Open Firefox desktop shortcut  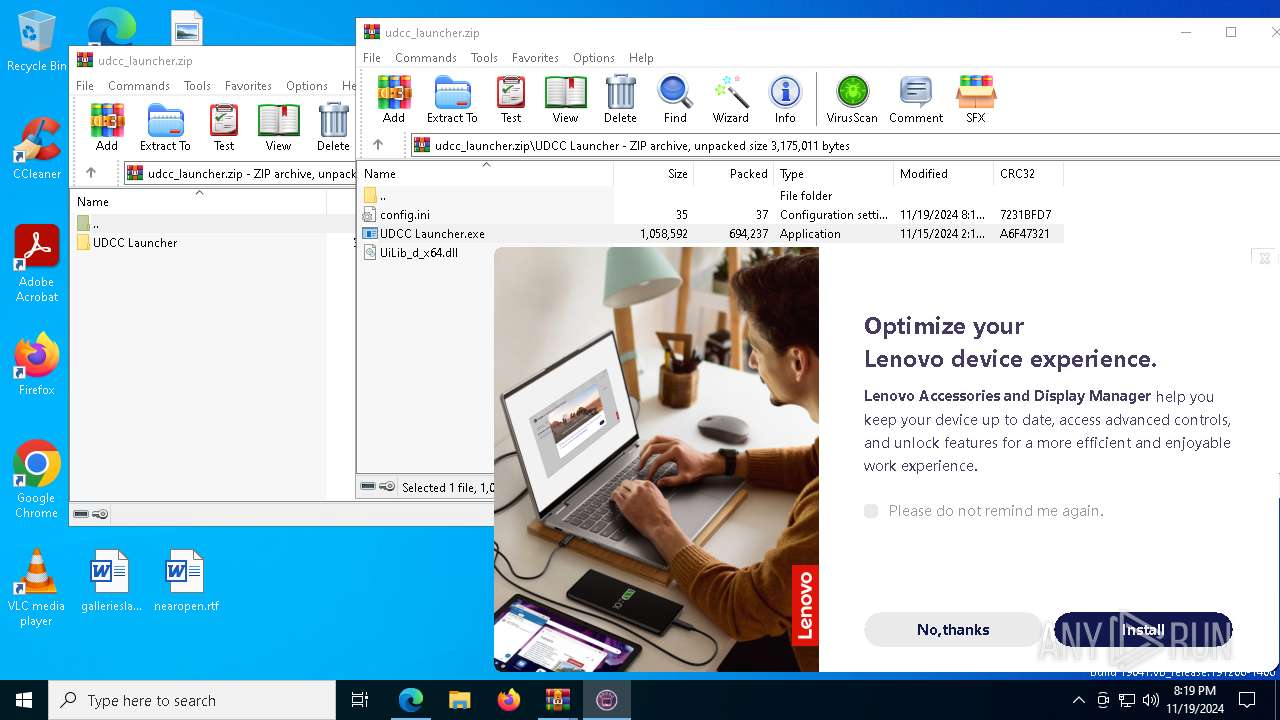(37, 364)
